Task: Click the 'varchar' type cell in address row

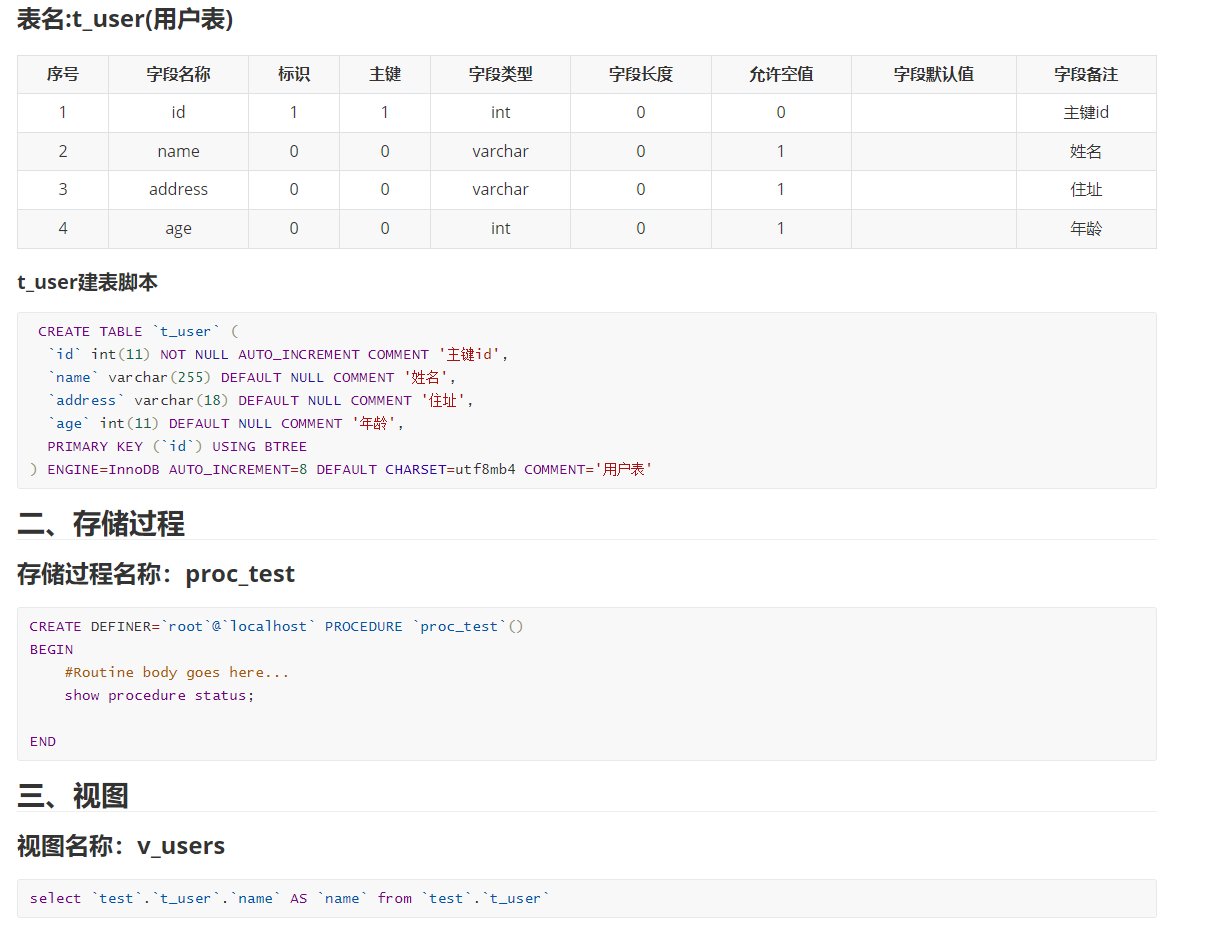Action: [x=500, y=190]
